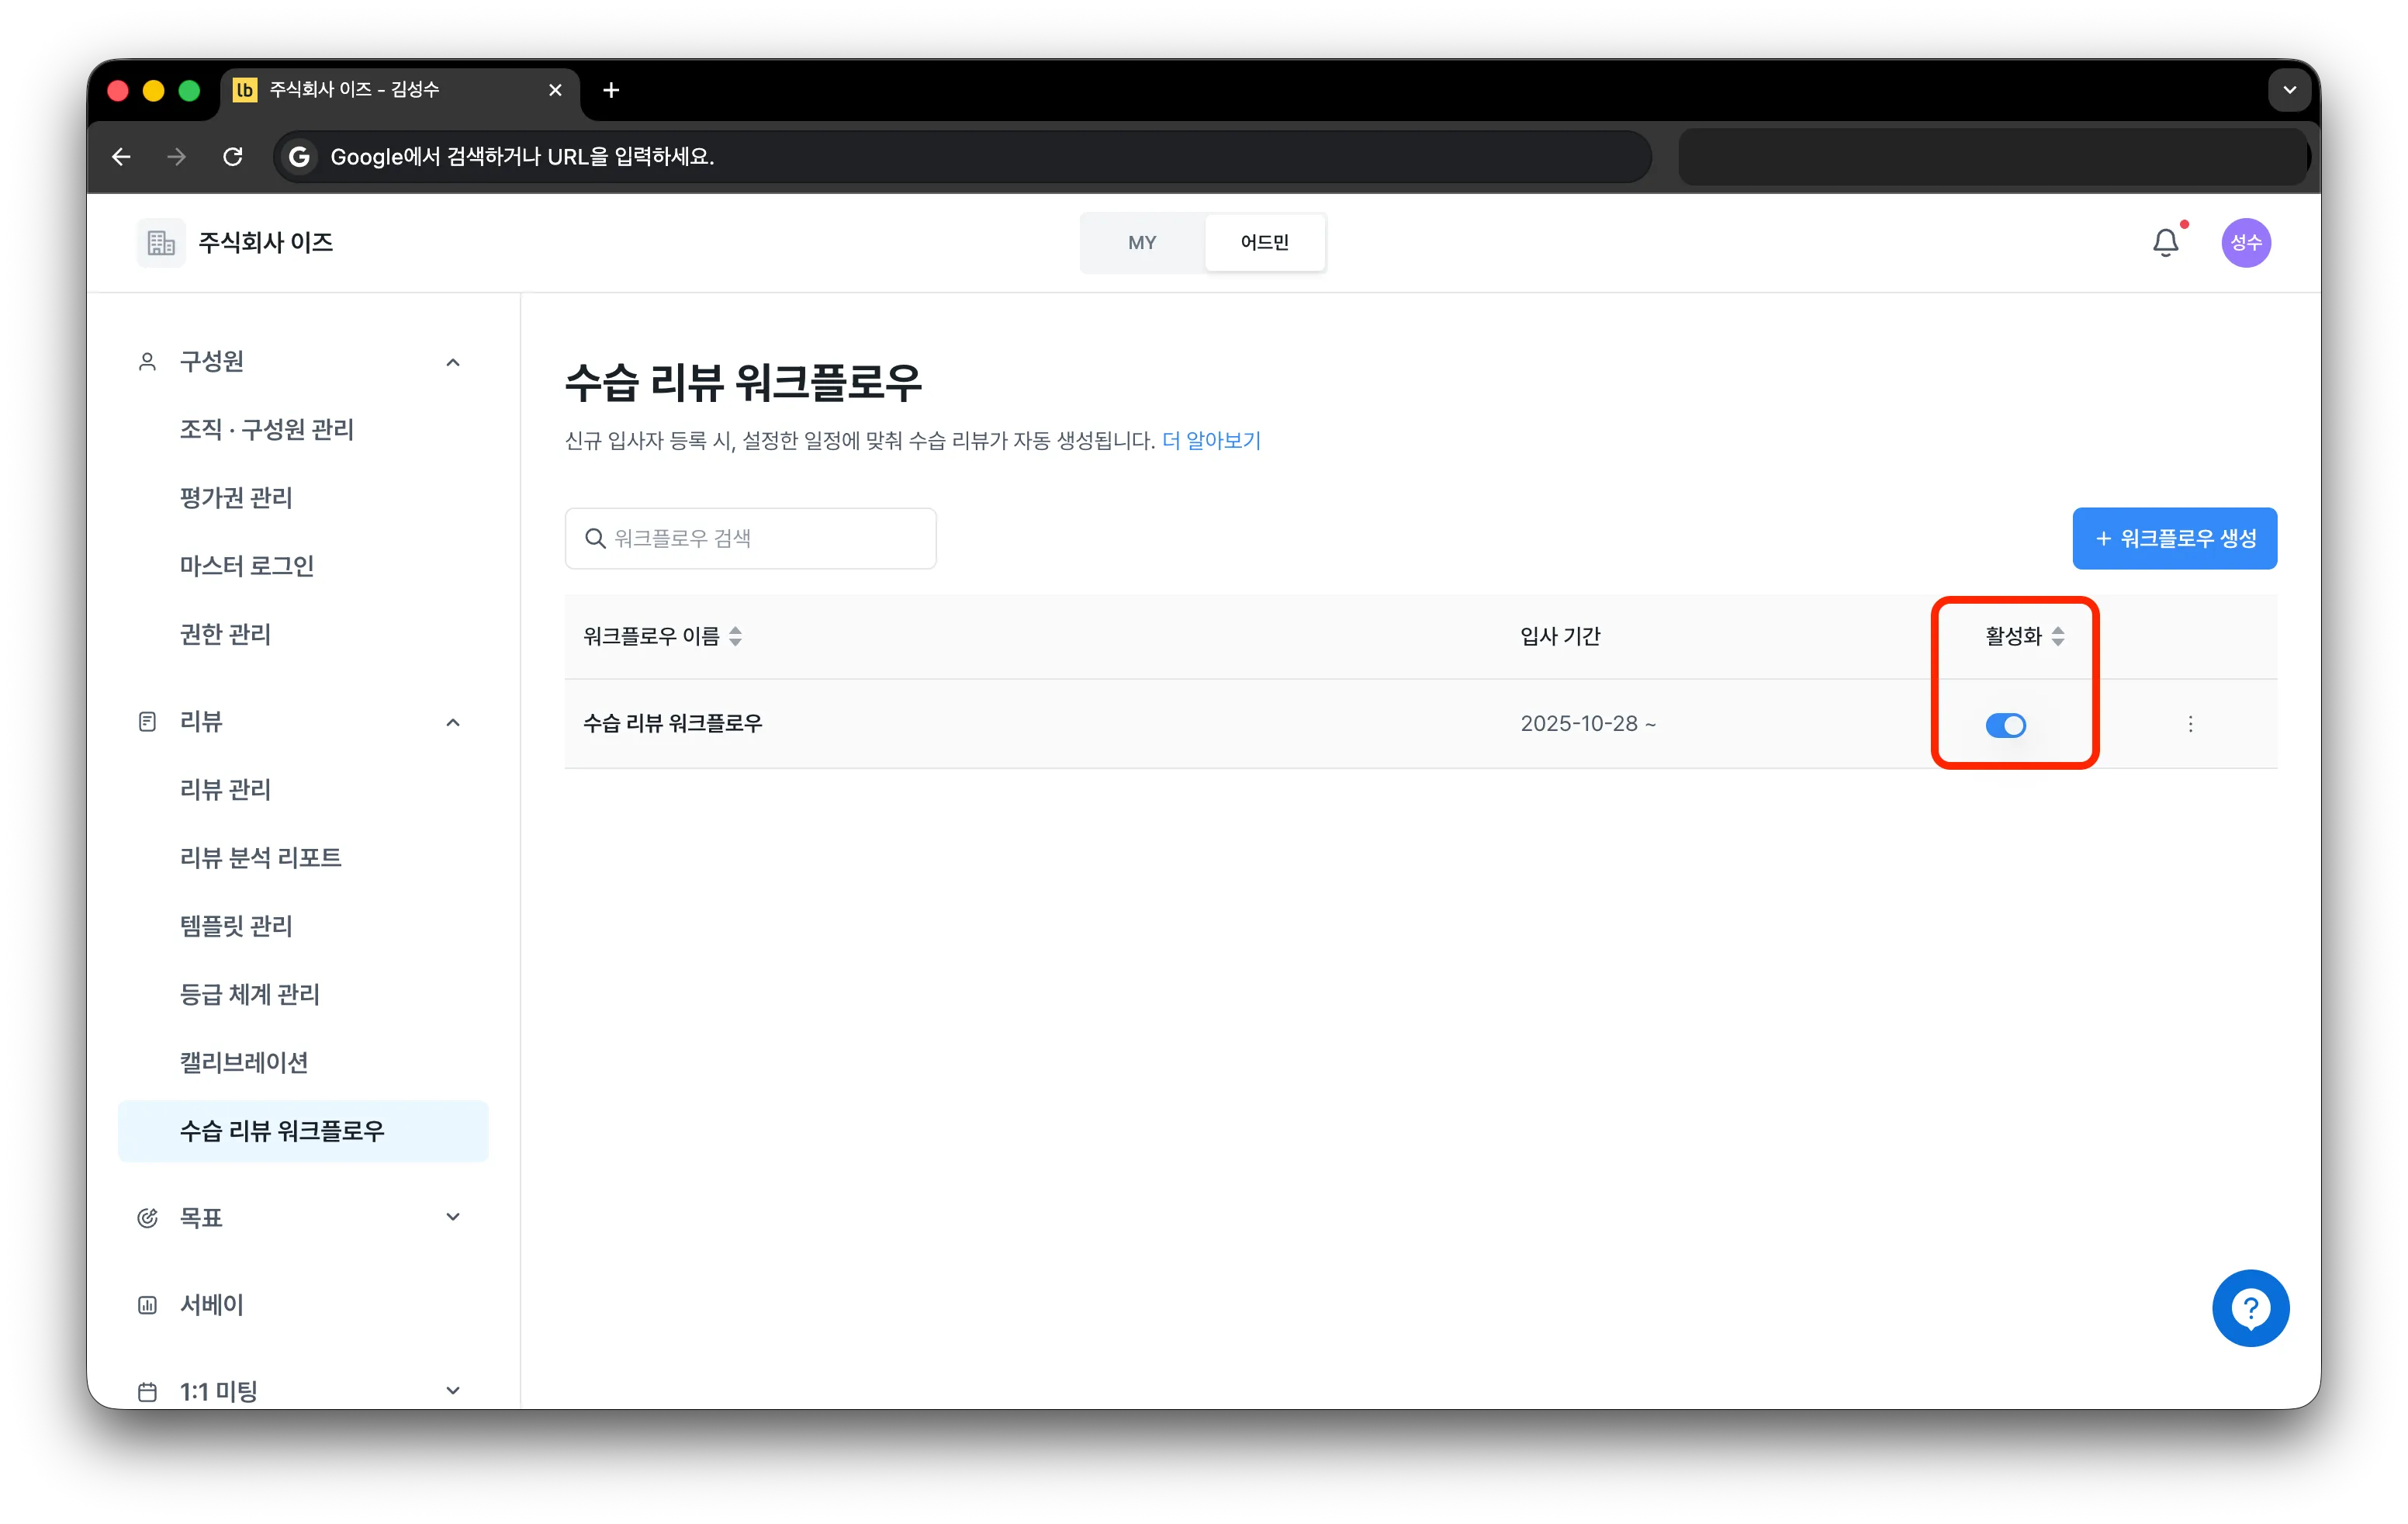Close the 주식회사 이즈 browser tab
This screenshot has width=2408, height=1524.
pos(555,90)
